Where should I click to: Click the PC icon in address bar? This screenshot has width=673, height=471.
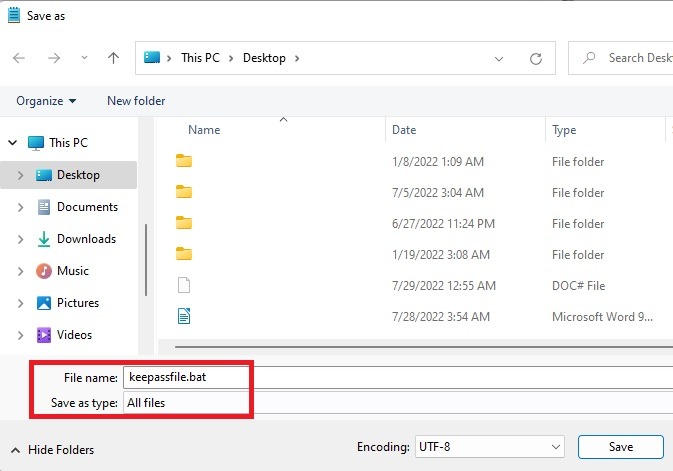coord(152,58)
